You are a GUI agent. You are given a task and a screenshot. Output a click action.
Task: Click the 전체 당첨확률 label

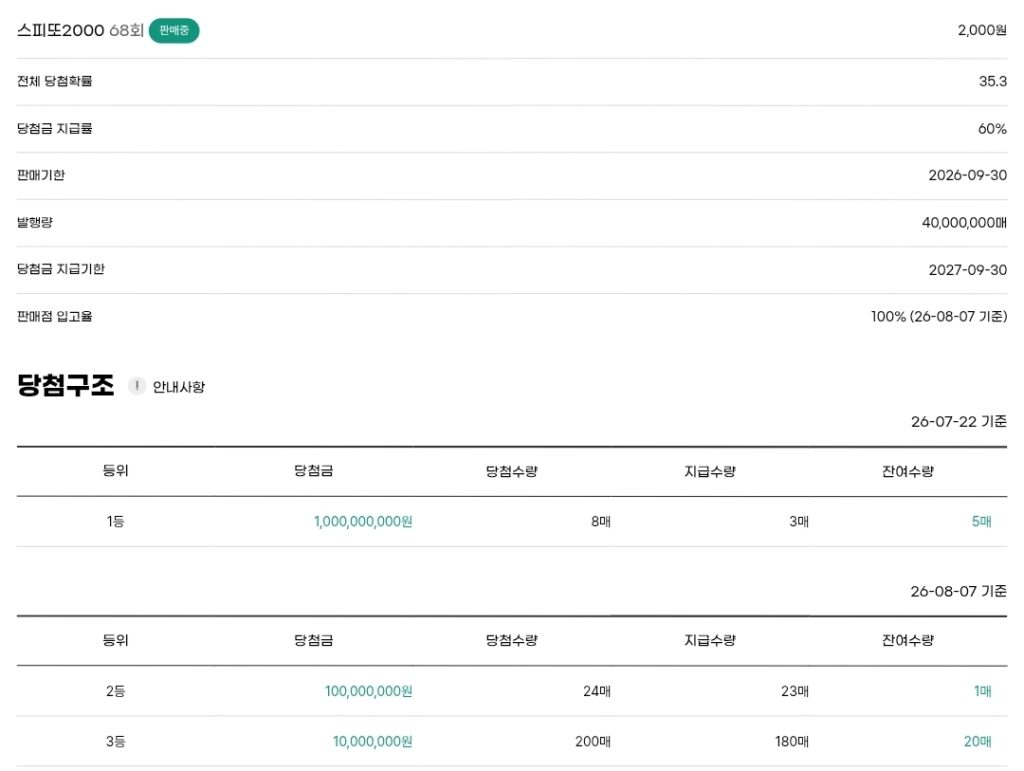(x=54, y=81)
